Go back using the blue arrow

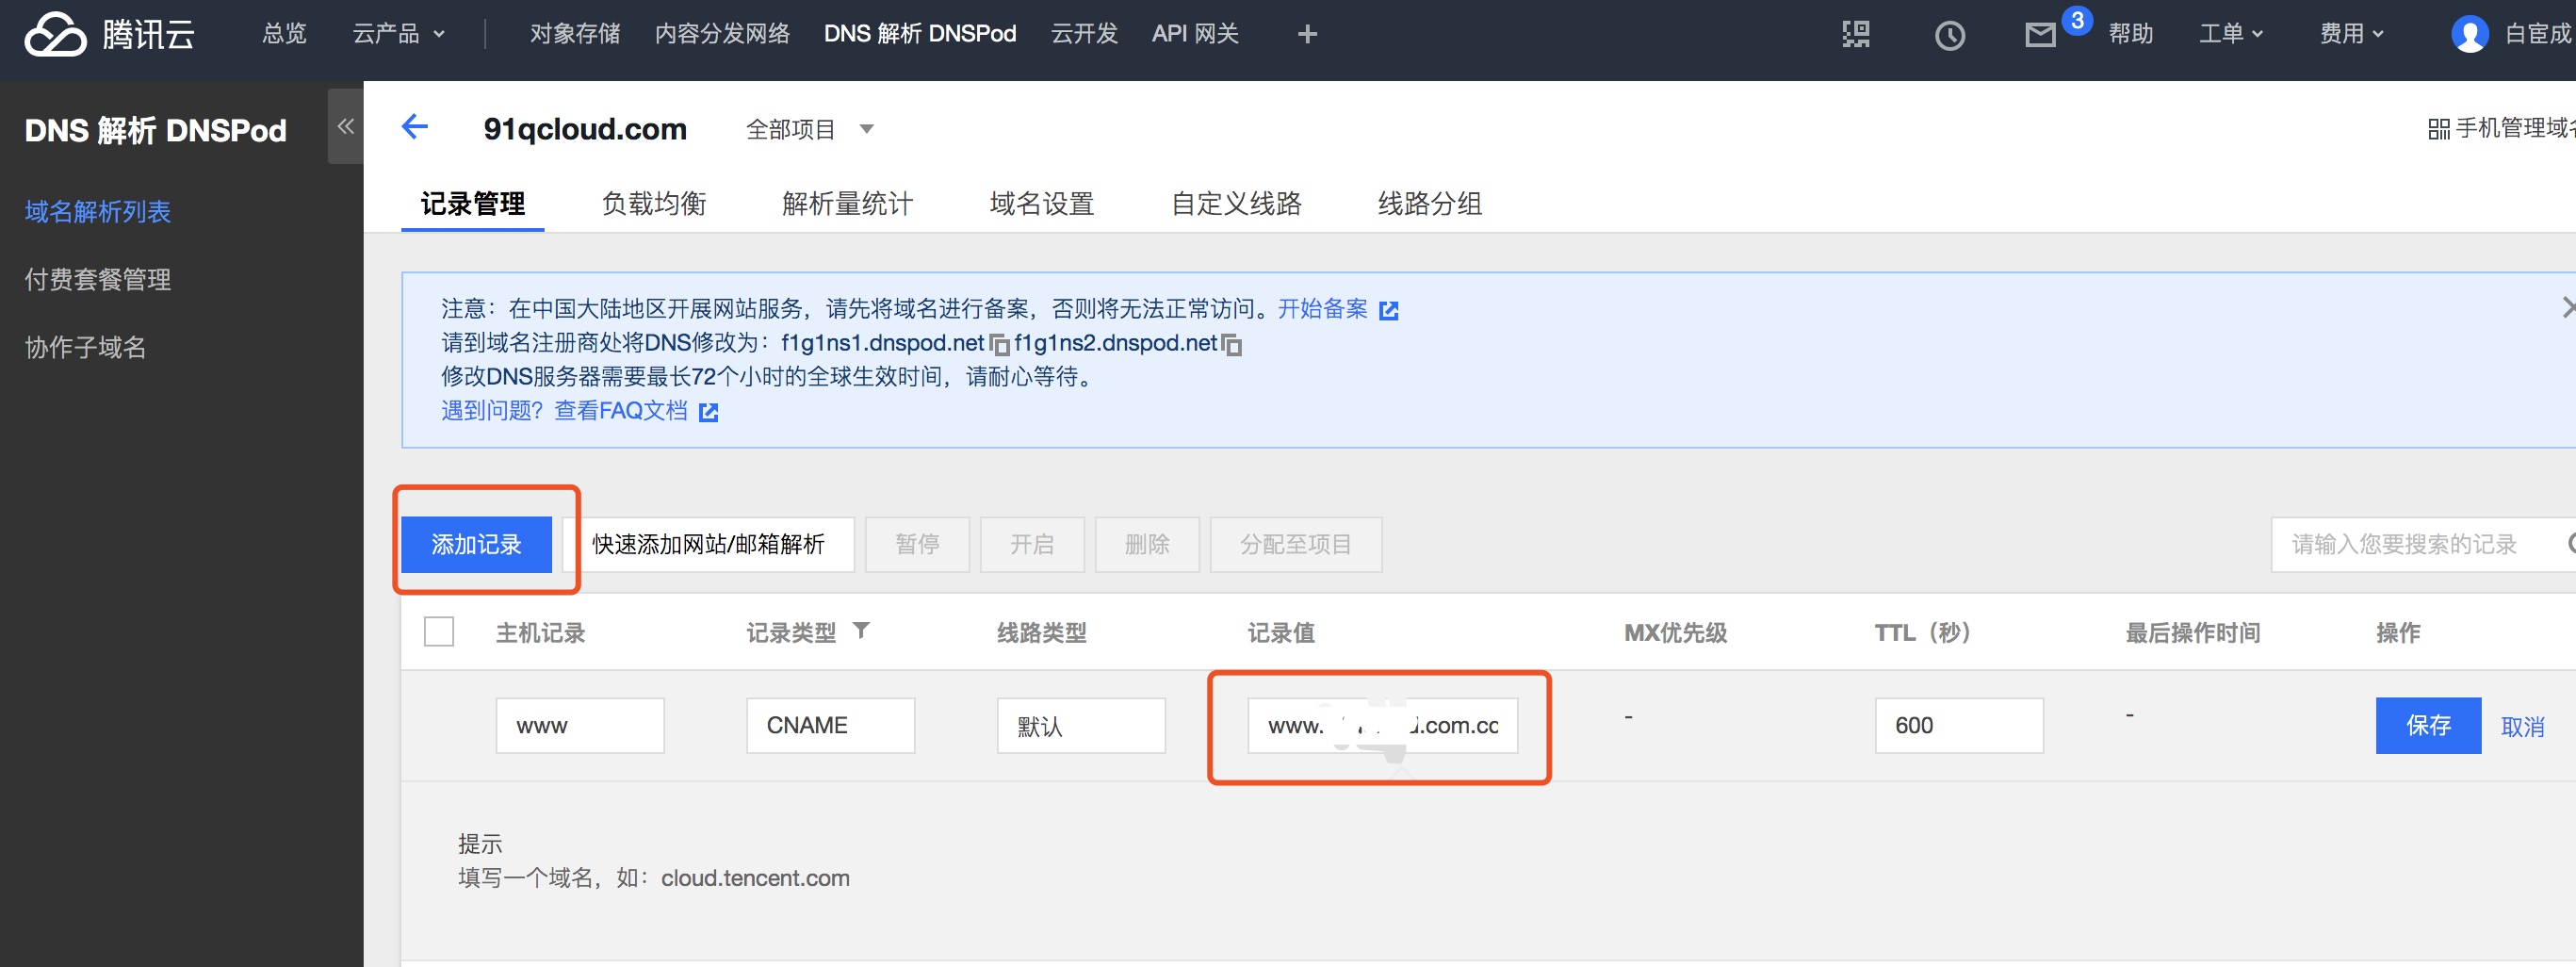[415, 127]
